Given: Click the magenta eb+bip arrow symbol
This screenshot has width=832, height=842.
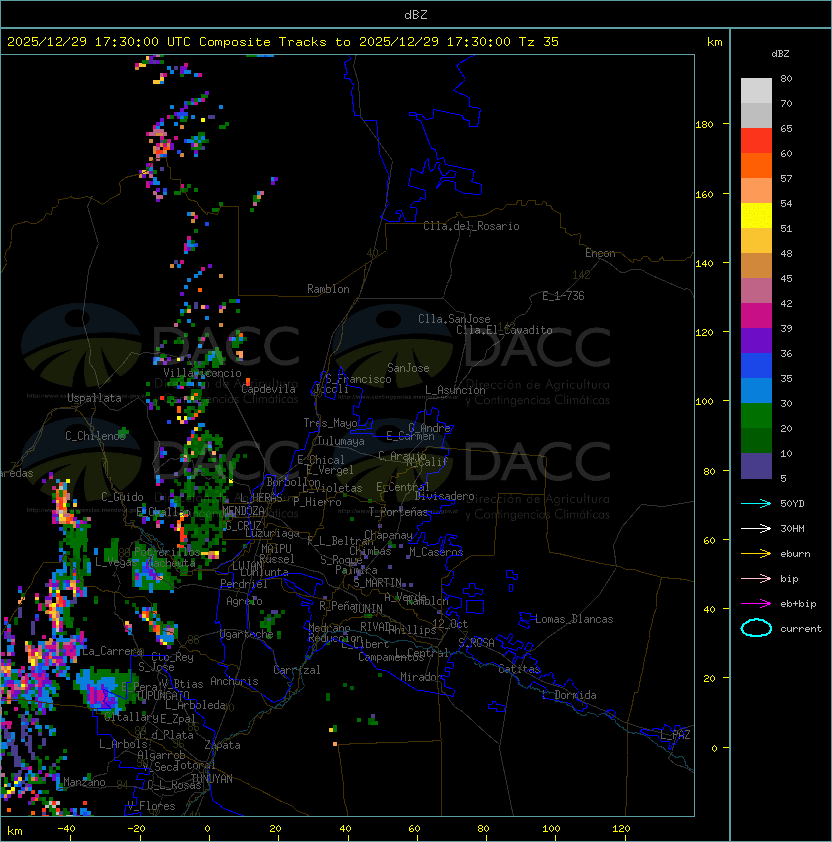Looking at the screenshot, I should [756, 604].
